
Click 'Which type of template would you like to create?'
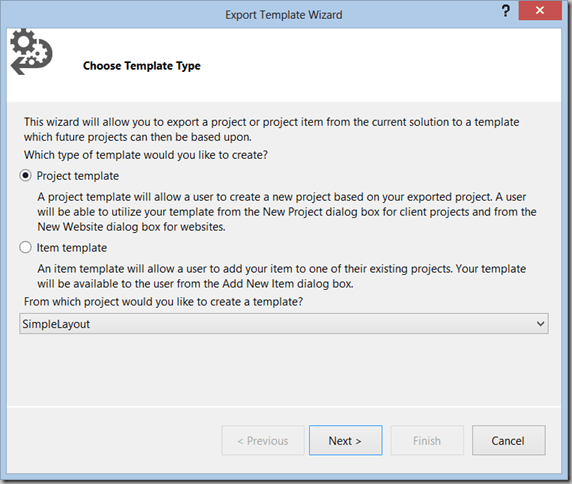146,155
